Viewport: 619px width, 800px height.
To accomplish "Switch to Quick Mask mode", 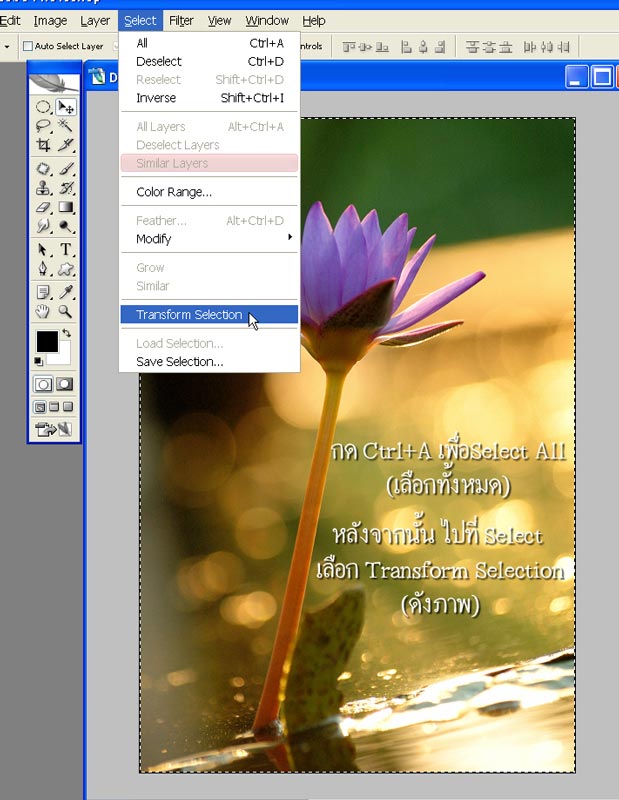I will 64,384.
